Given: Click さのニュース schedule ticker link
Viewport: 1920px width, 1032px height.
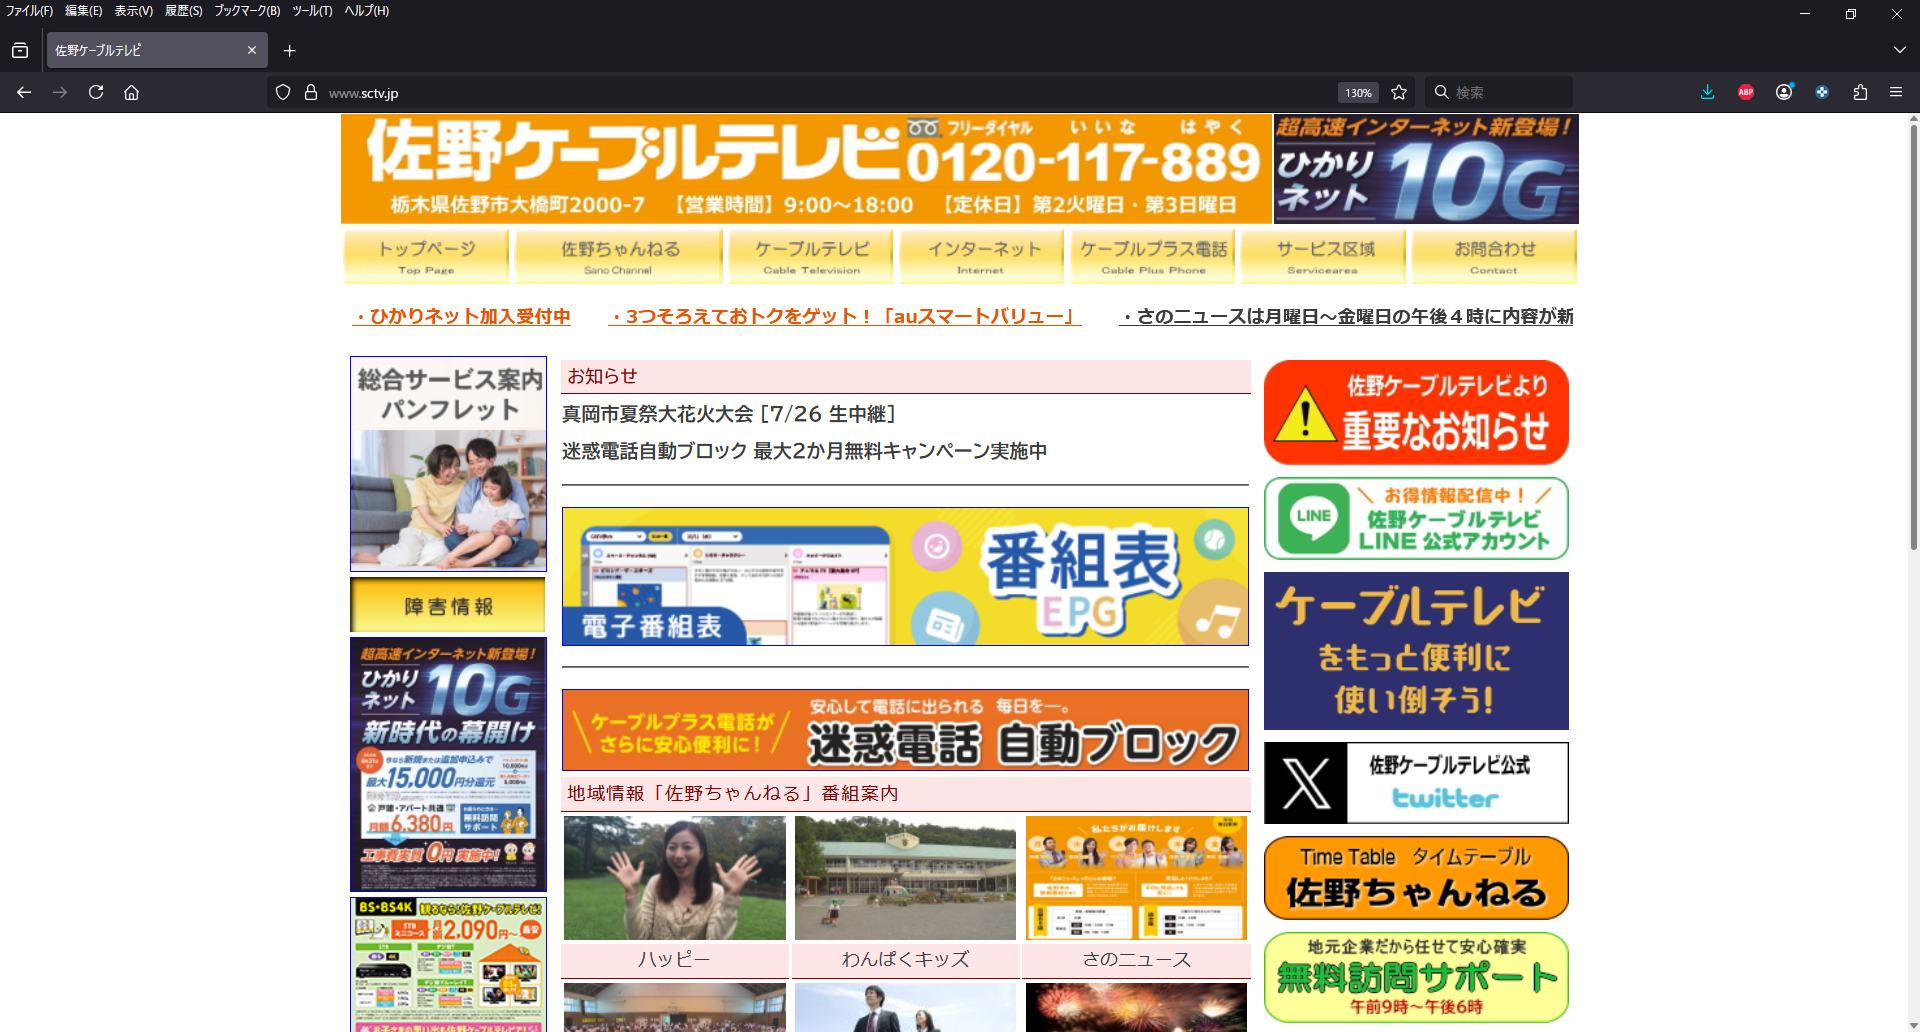Looking at the screenshot, I should (x=1347, y=316).
